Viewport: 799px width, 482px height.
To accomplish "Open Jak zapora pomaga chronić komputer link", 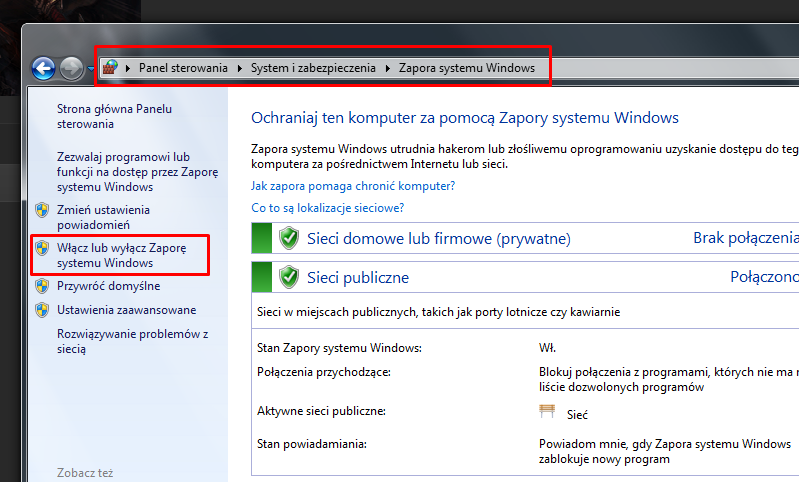I will tap(353, 186).
